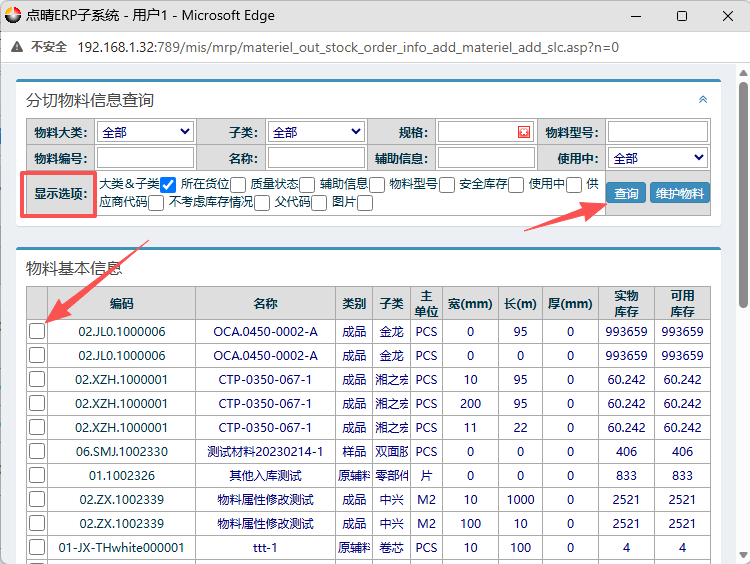750x564 pixels.
Task: Enable the 质量状态 display option
Action: pos(307,185)
